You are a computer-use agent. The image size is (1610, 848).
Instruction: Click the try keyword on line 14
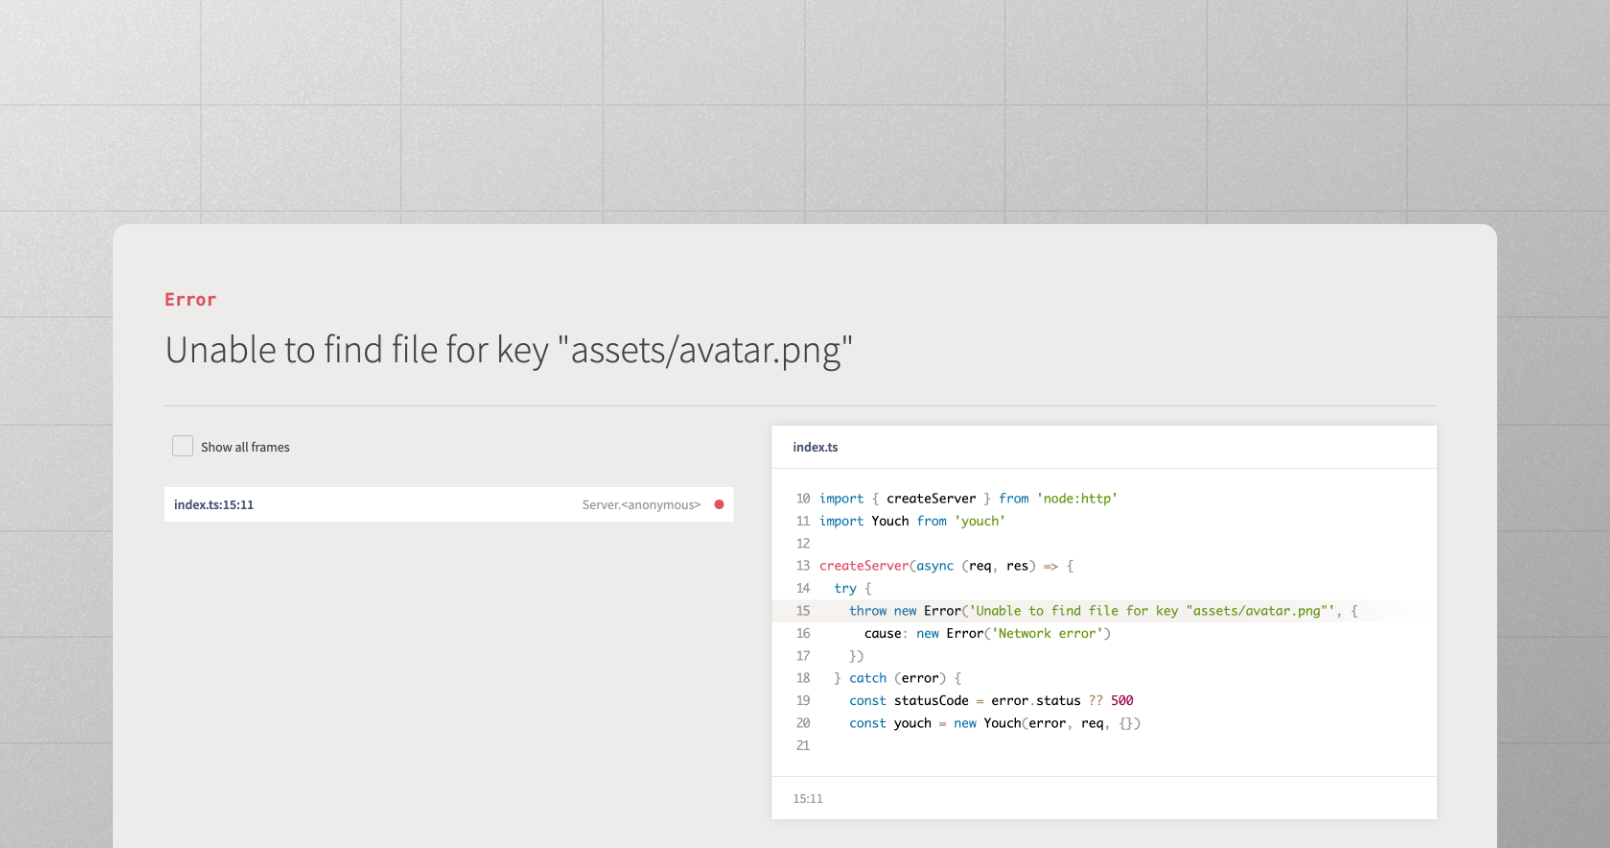(845, 589)
